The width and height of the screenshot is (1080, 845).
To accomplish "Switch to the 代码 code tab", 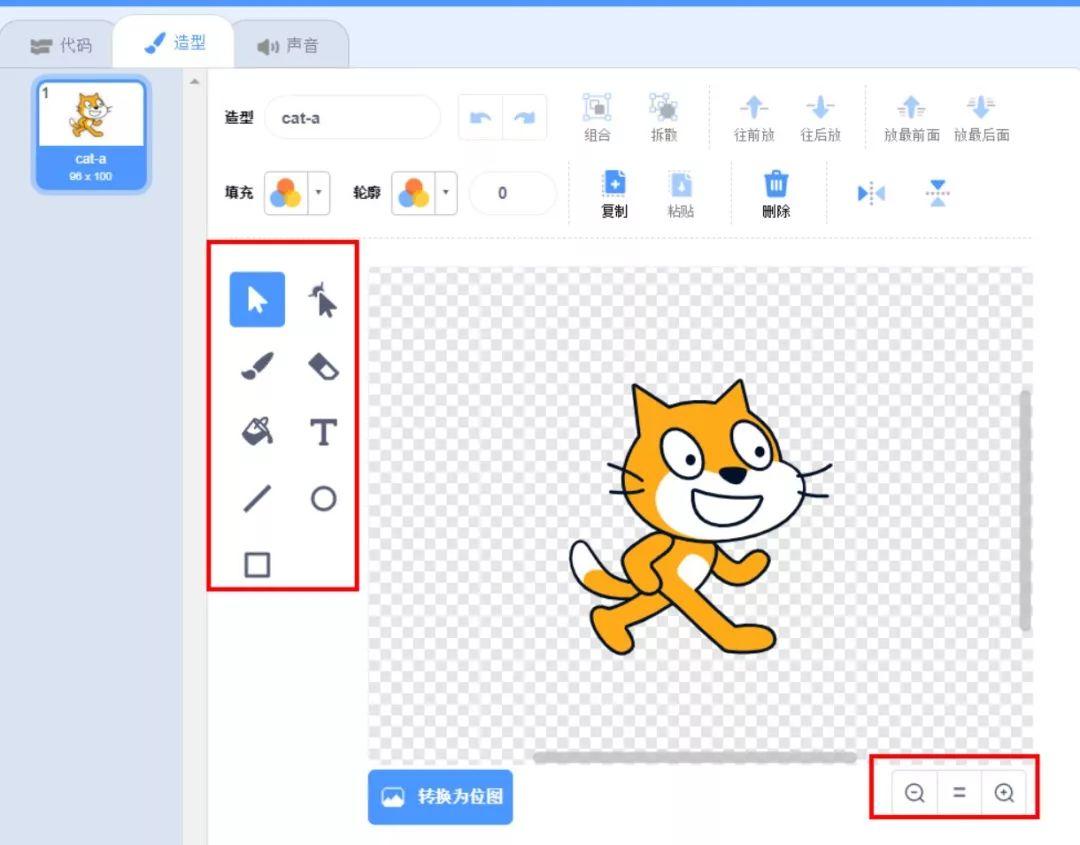I will coord(60,45).
